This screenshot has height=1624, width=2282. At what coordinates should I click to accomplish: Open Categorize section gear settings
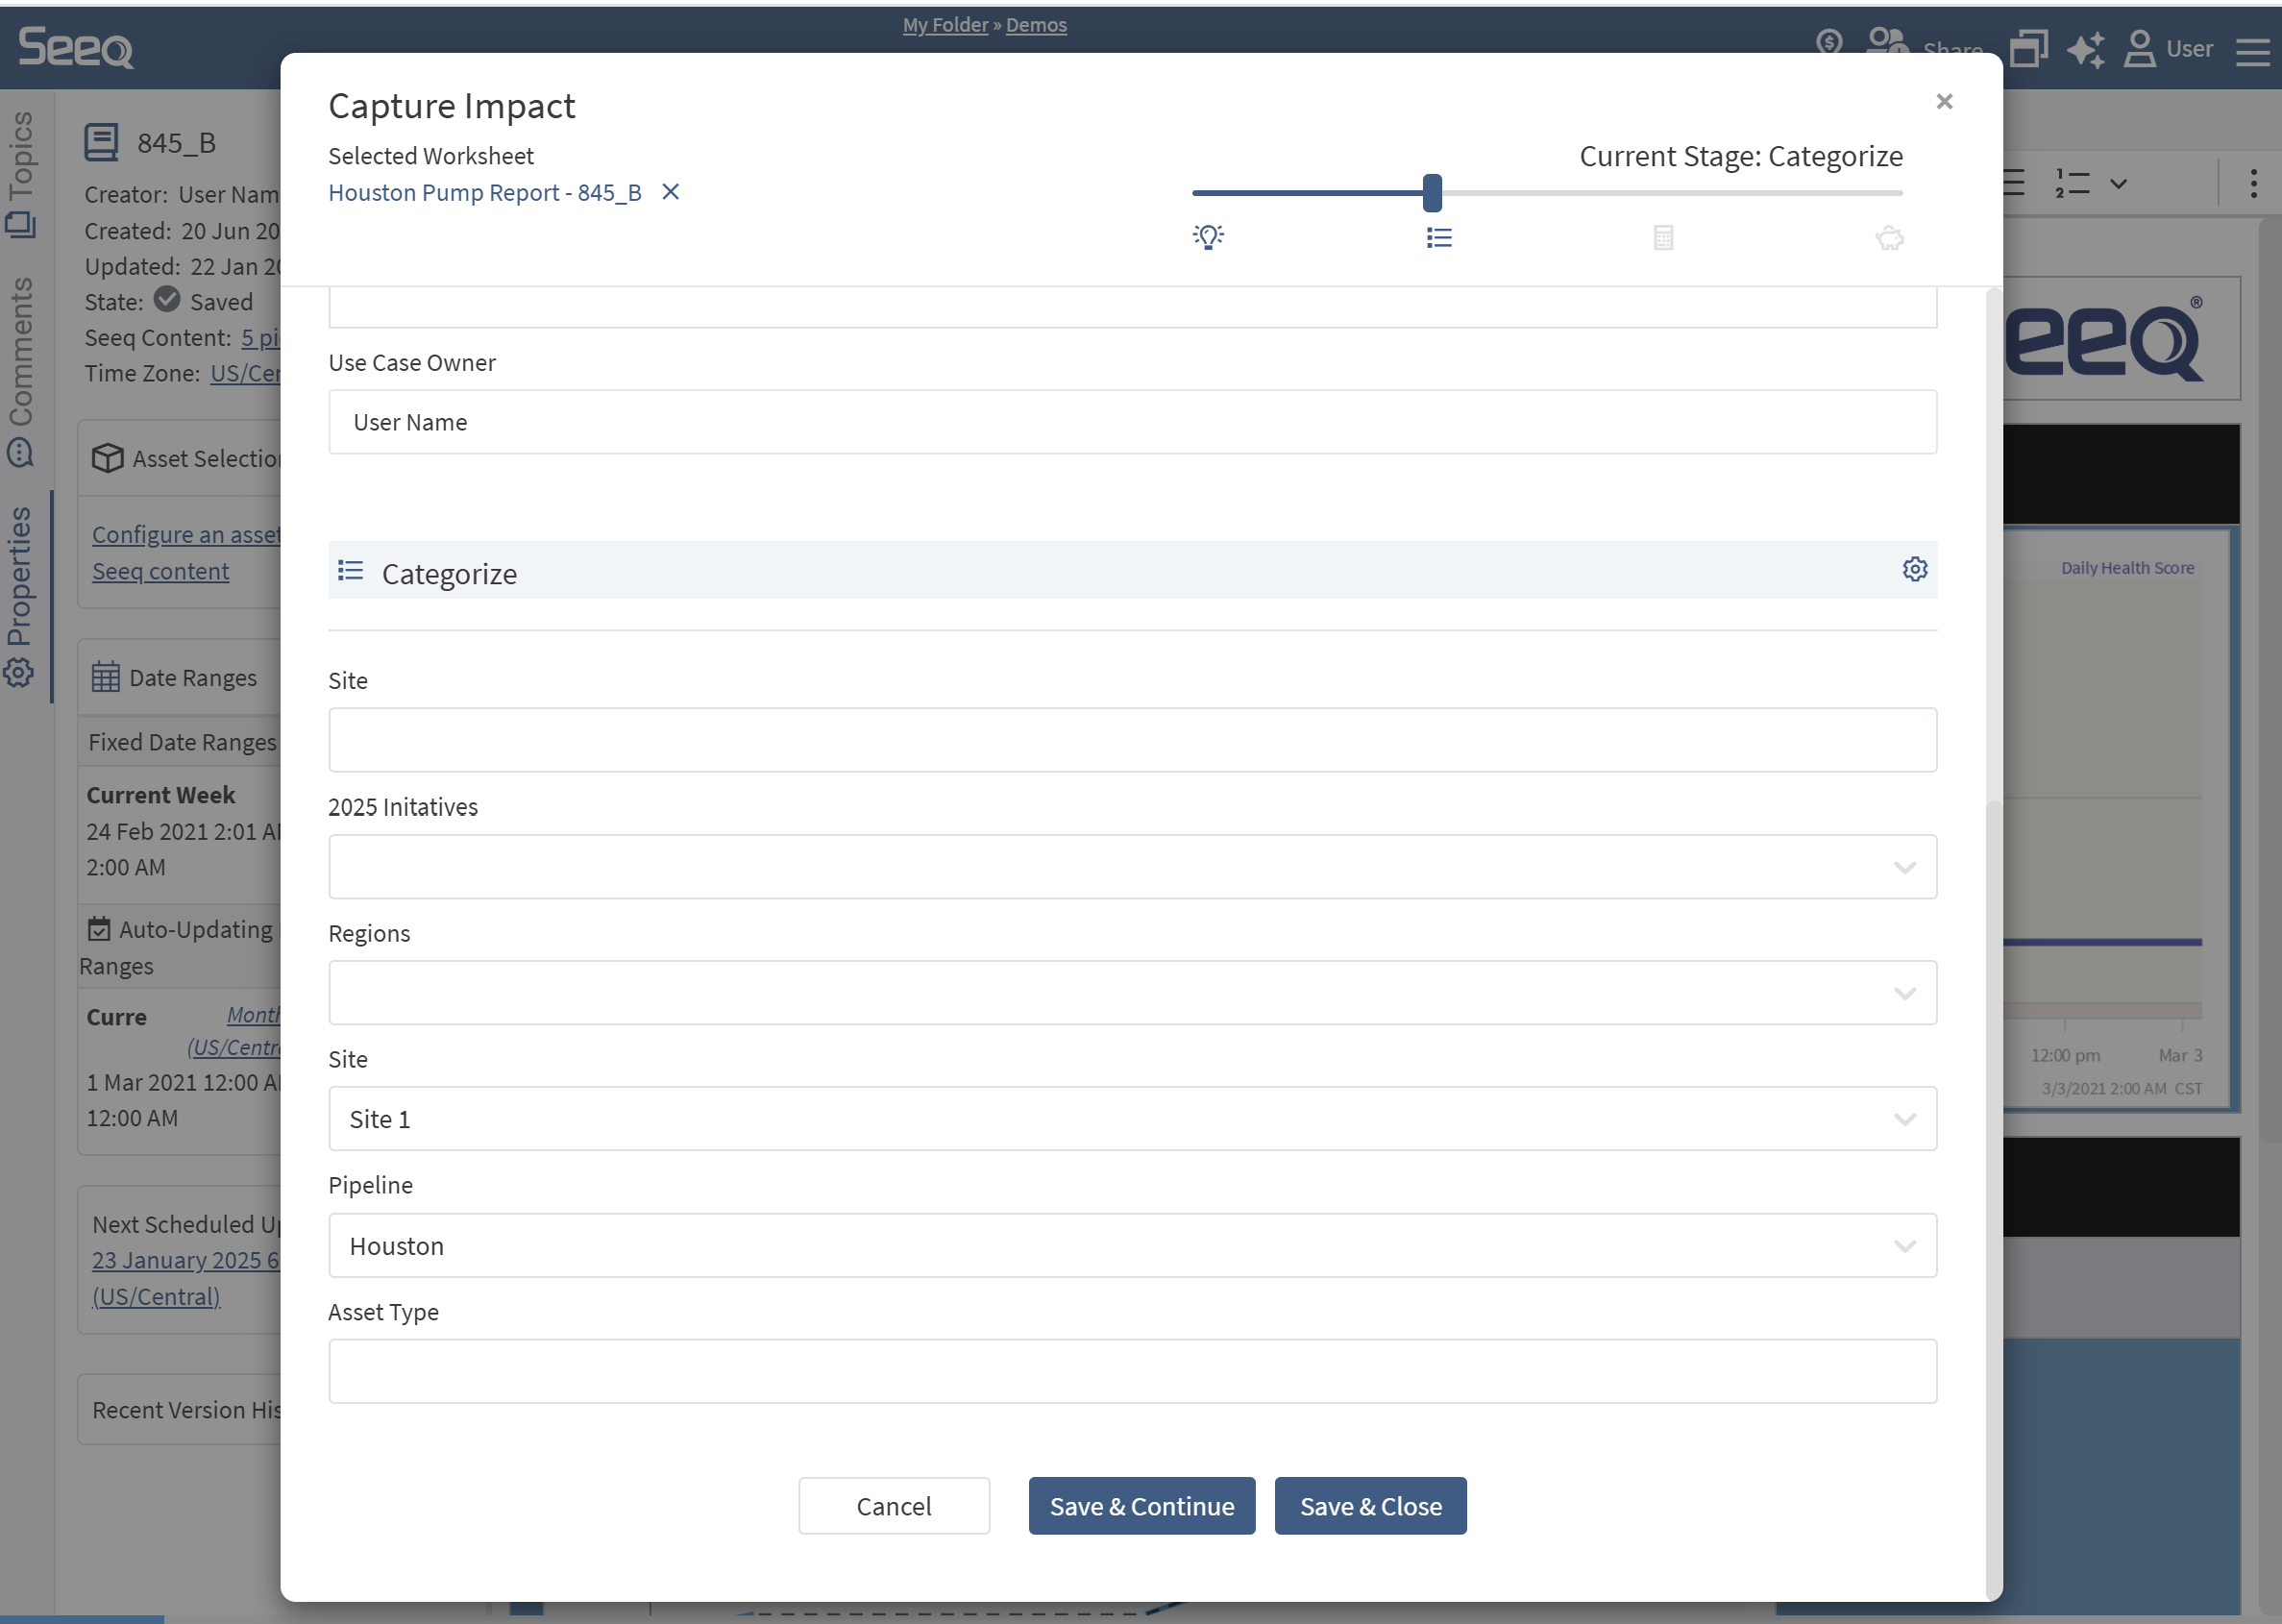(x=1914, y=569)
